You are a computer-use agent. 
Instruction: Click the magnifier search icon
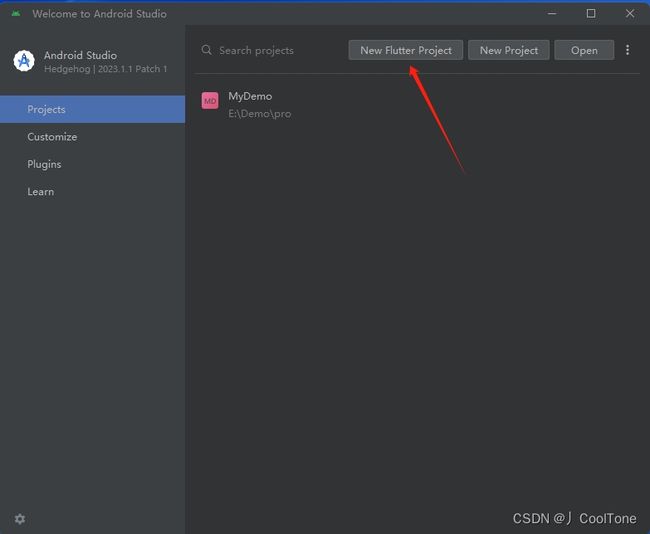pos(206,50)
